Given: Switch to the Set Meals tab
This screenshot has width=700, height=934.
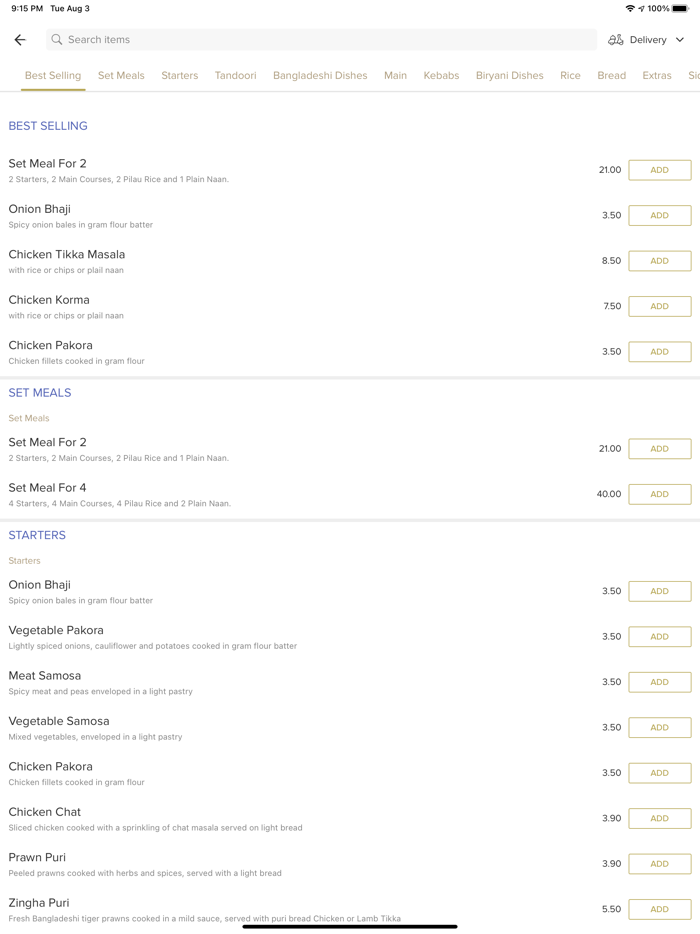Looking at the screenshot, I should 121,76.
